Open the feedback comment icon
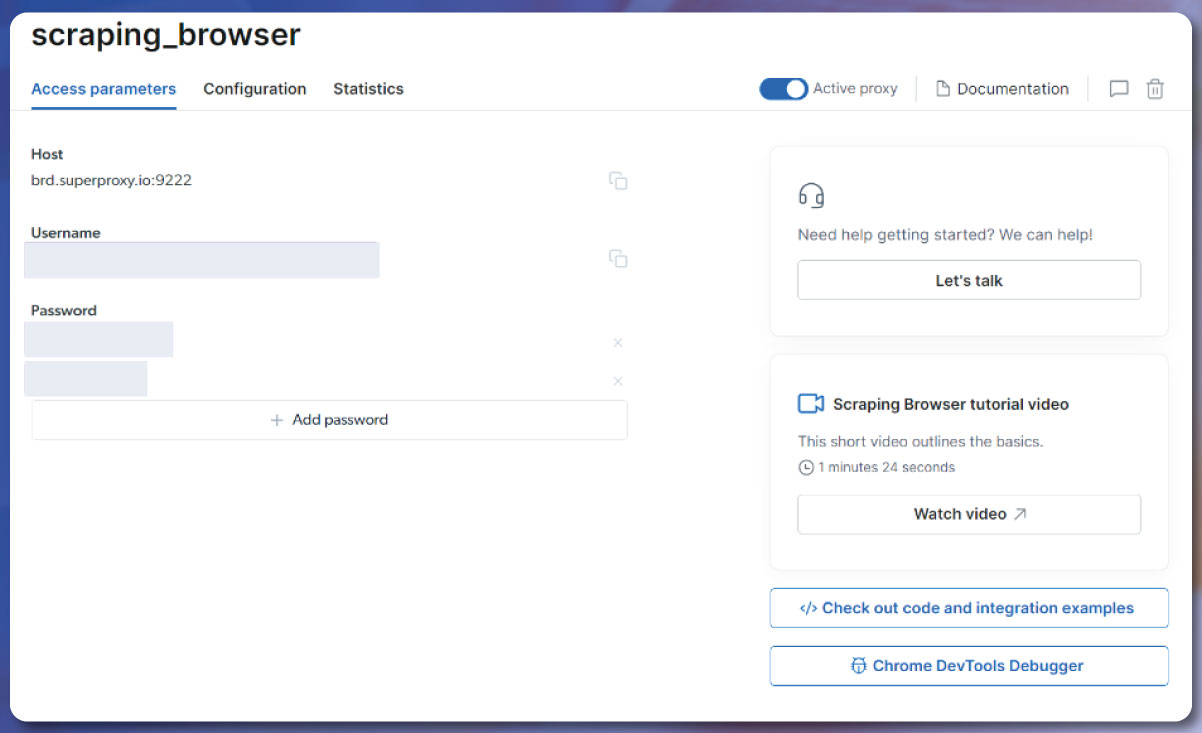The image size is (1202, 733). (1119, 89)
